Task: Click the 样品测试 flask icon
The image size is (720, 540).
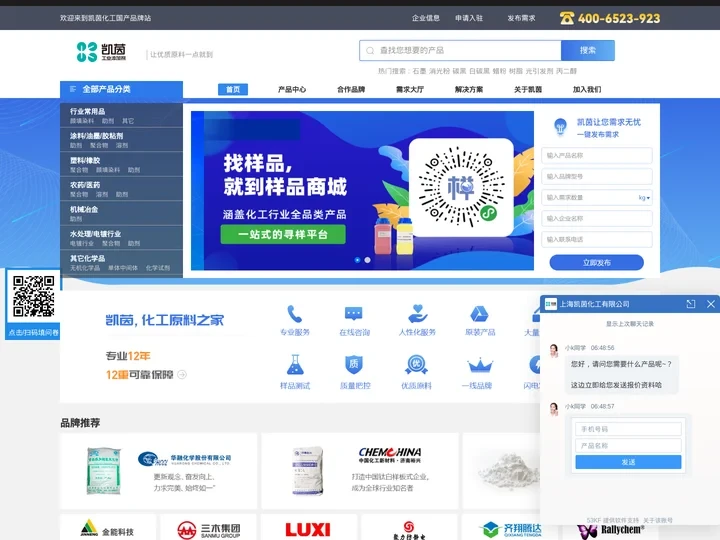Action: (x=295, y=365)
